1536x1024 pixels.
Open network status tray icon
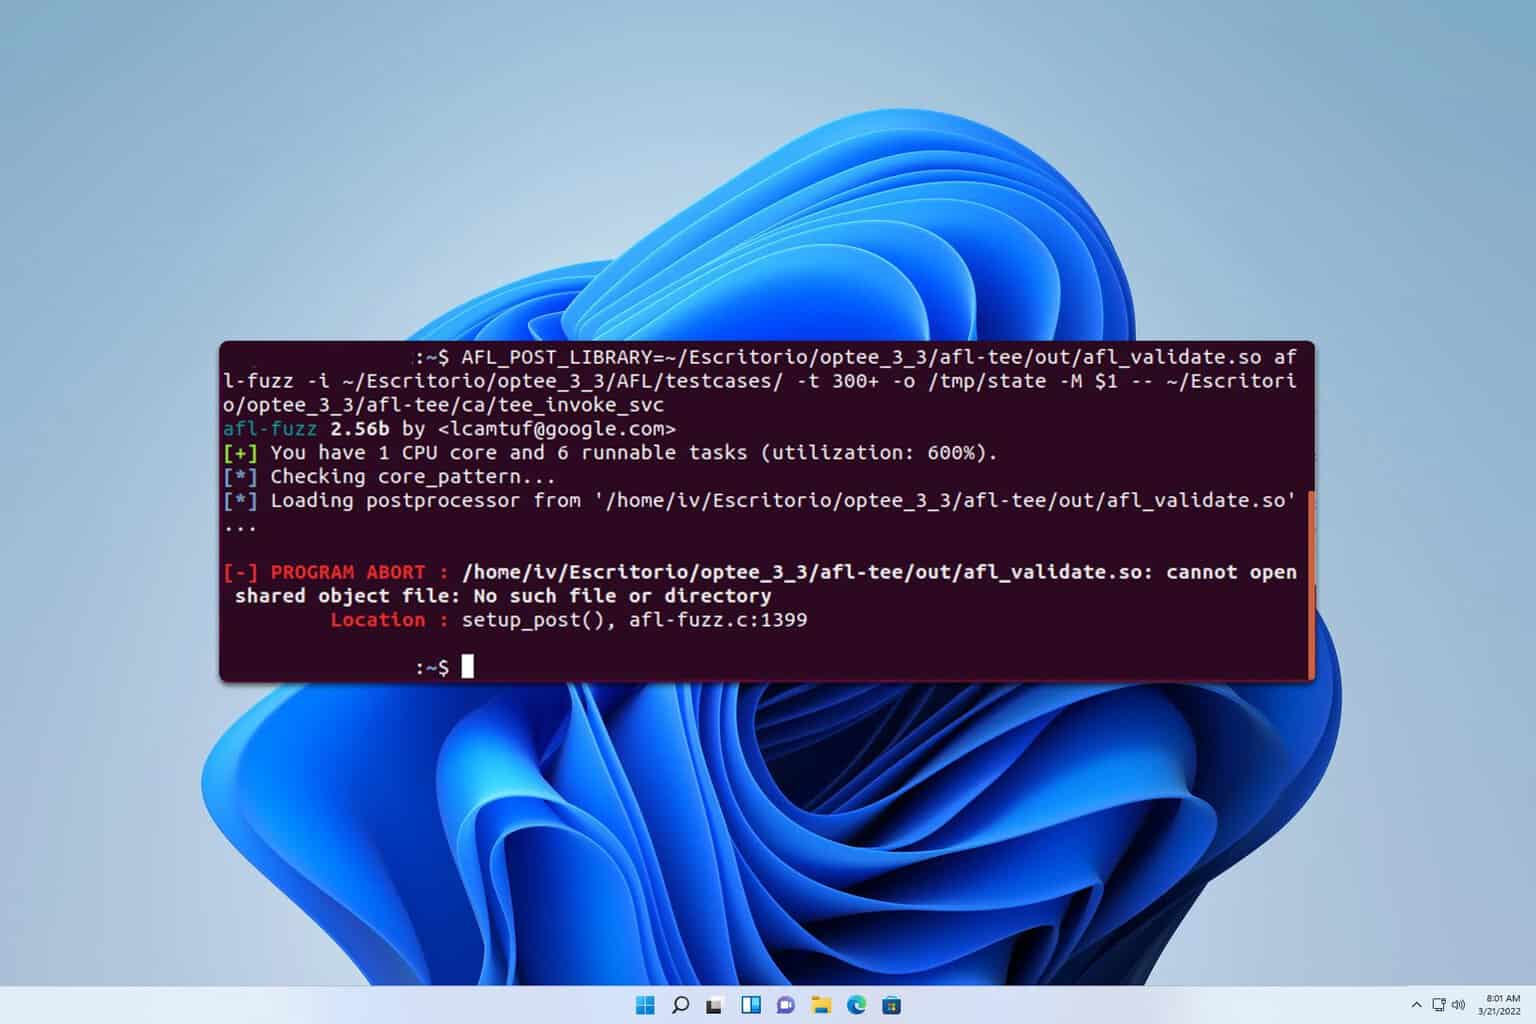tap(1439, 1005)
